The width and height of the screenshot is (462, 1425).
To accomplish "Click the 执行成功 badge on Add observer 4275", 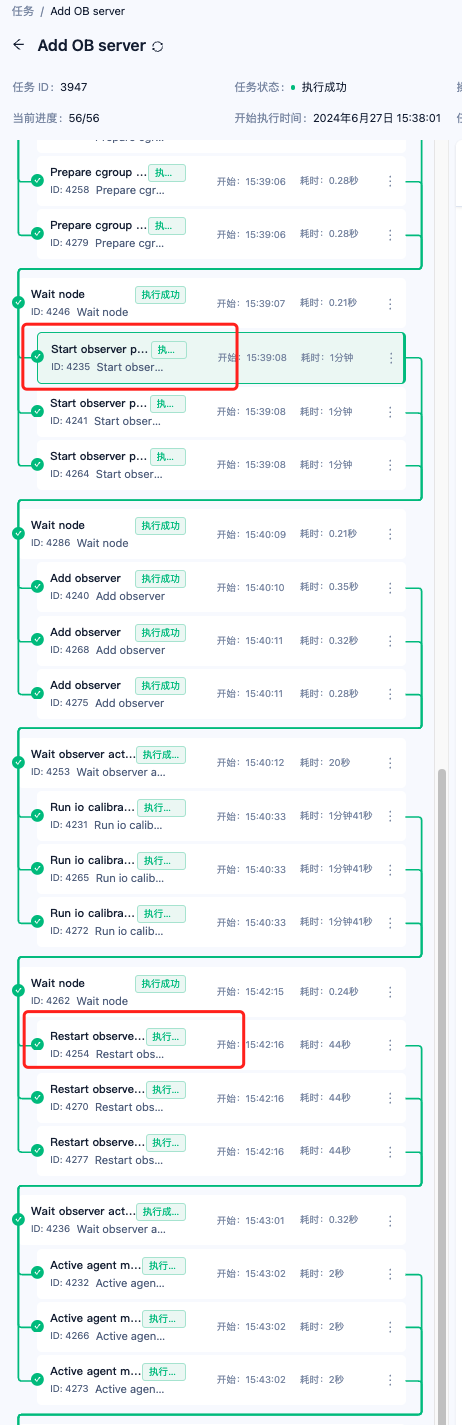I will [x=160, y=685].
